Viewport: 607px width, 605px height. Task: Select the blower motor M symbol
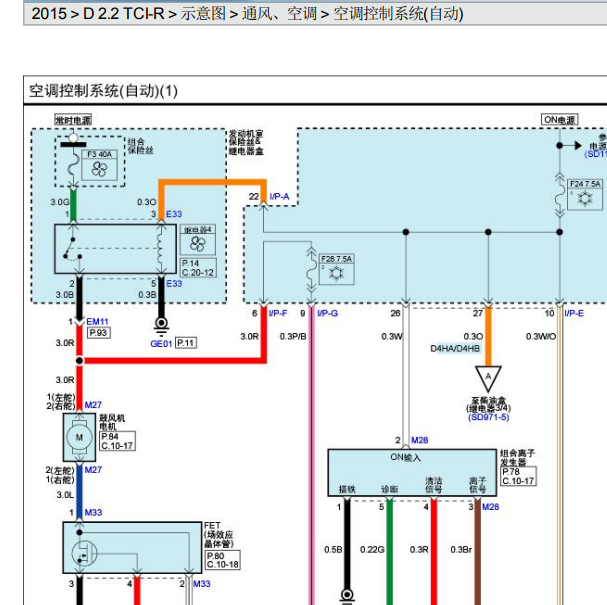click(79, 437)
